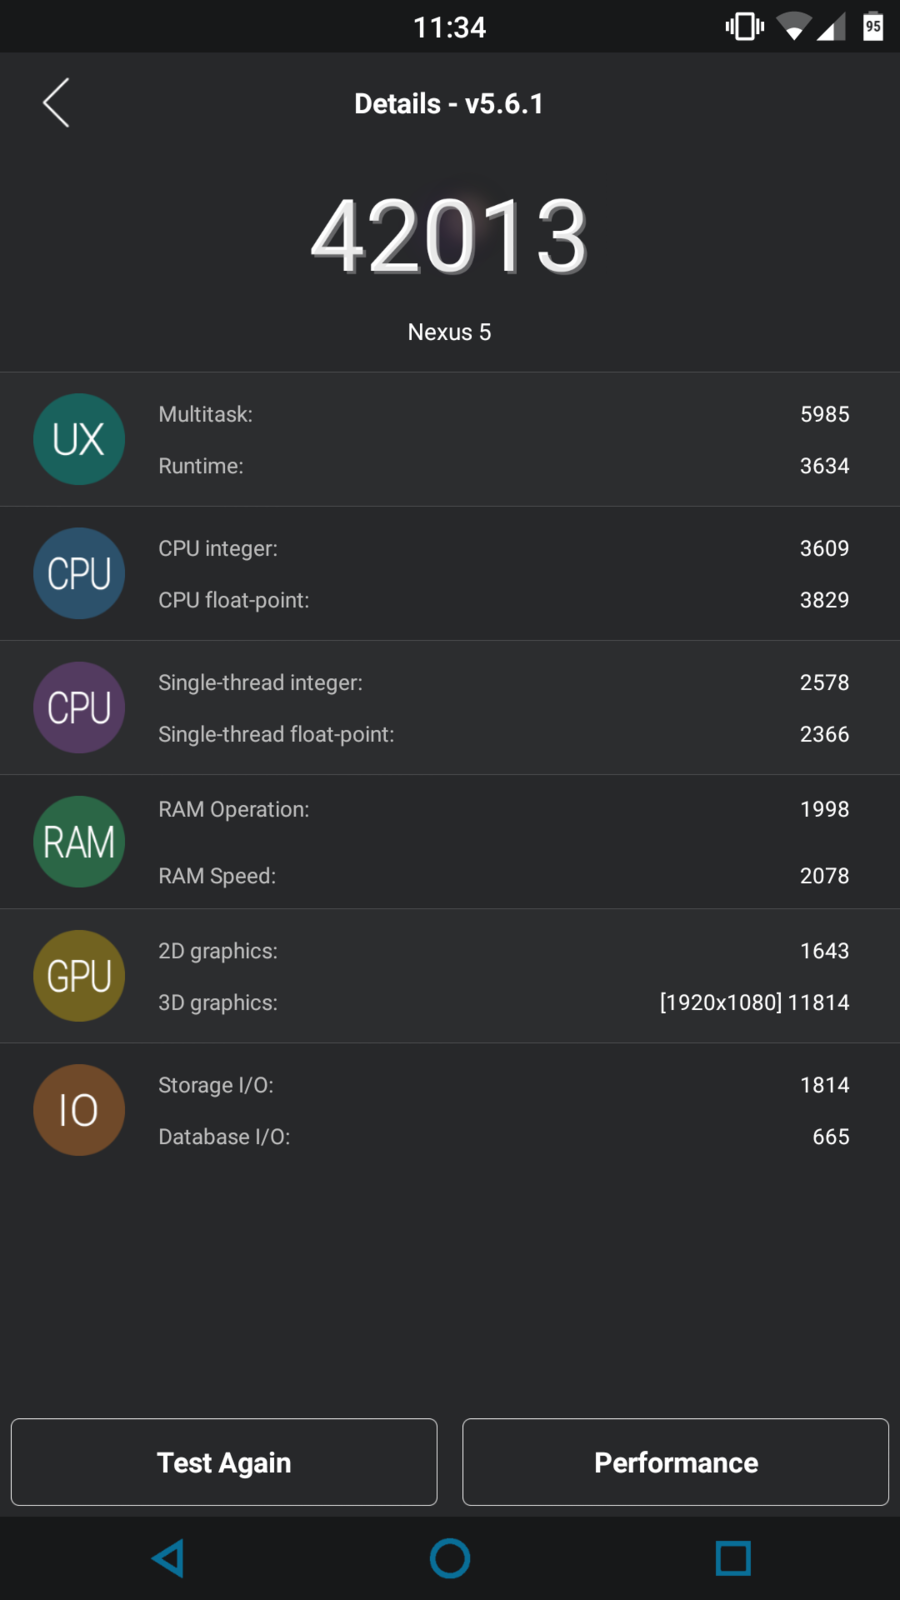Image resolution: width=900 pixels, height=1600 pixels.
Task: Tap the blue CPU category icon
Action: click(79, 573)
